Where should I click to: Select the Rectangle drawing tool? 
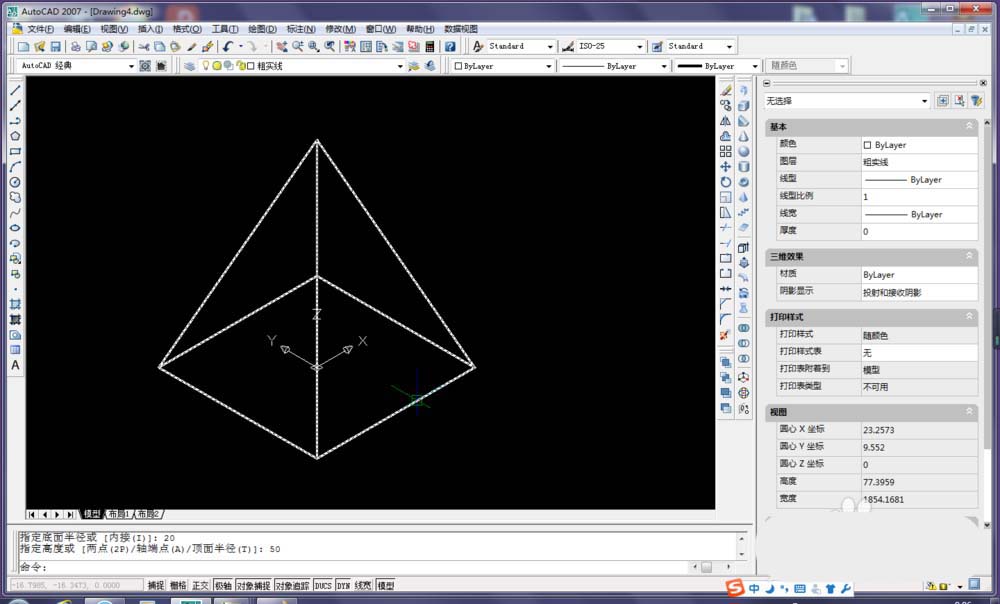[15, 152]
